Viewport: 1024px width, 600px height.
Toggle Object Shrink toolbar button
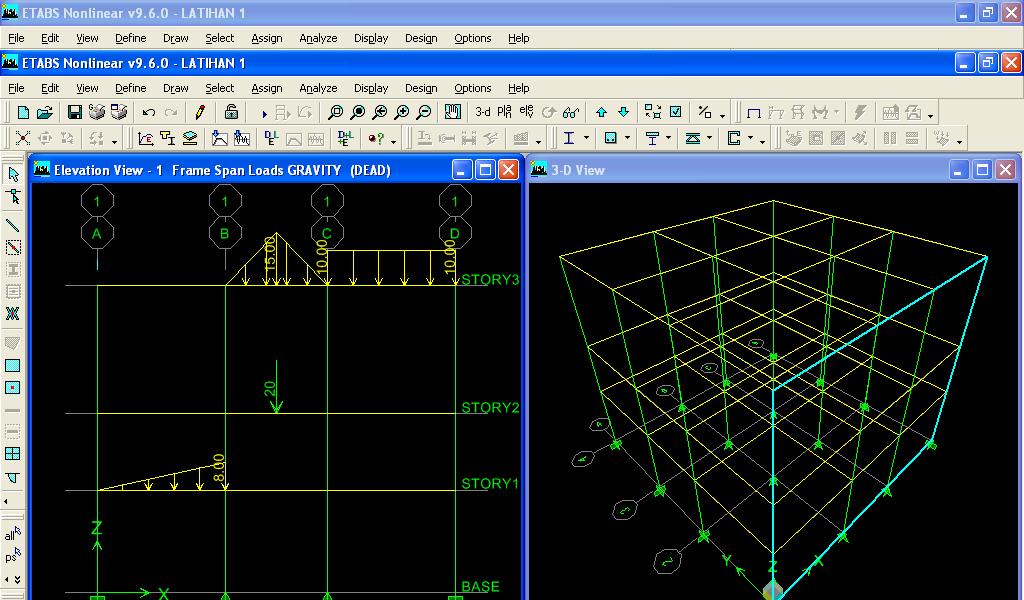click(653, 112)
